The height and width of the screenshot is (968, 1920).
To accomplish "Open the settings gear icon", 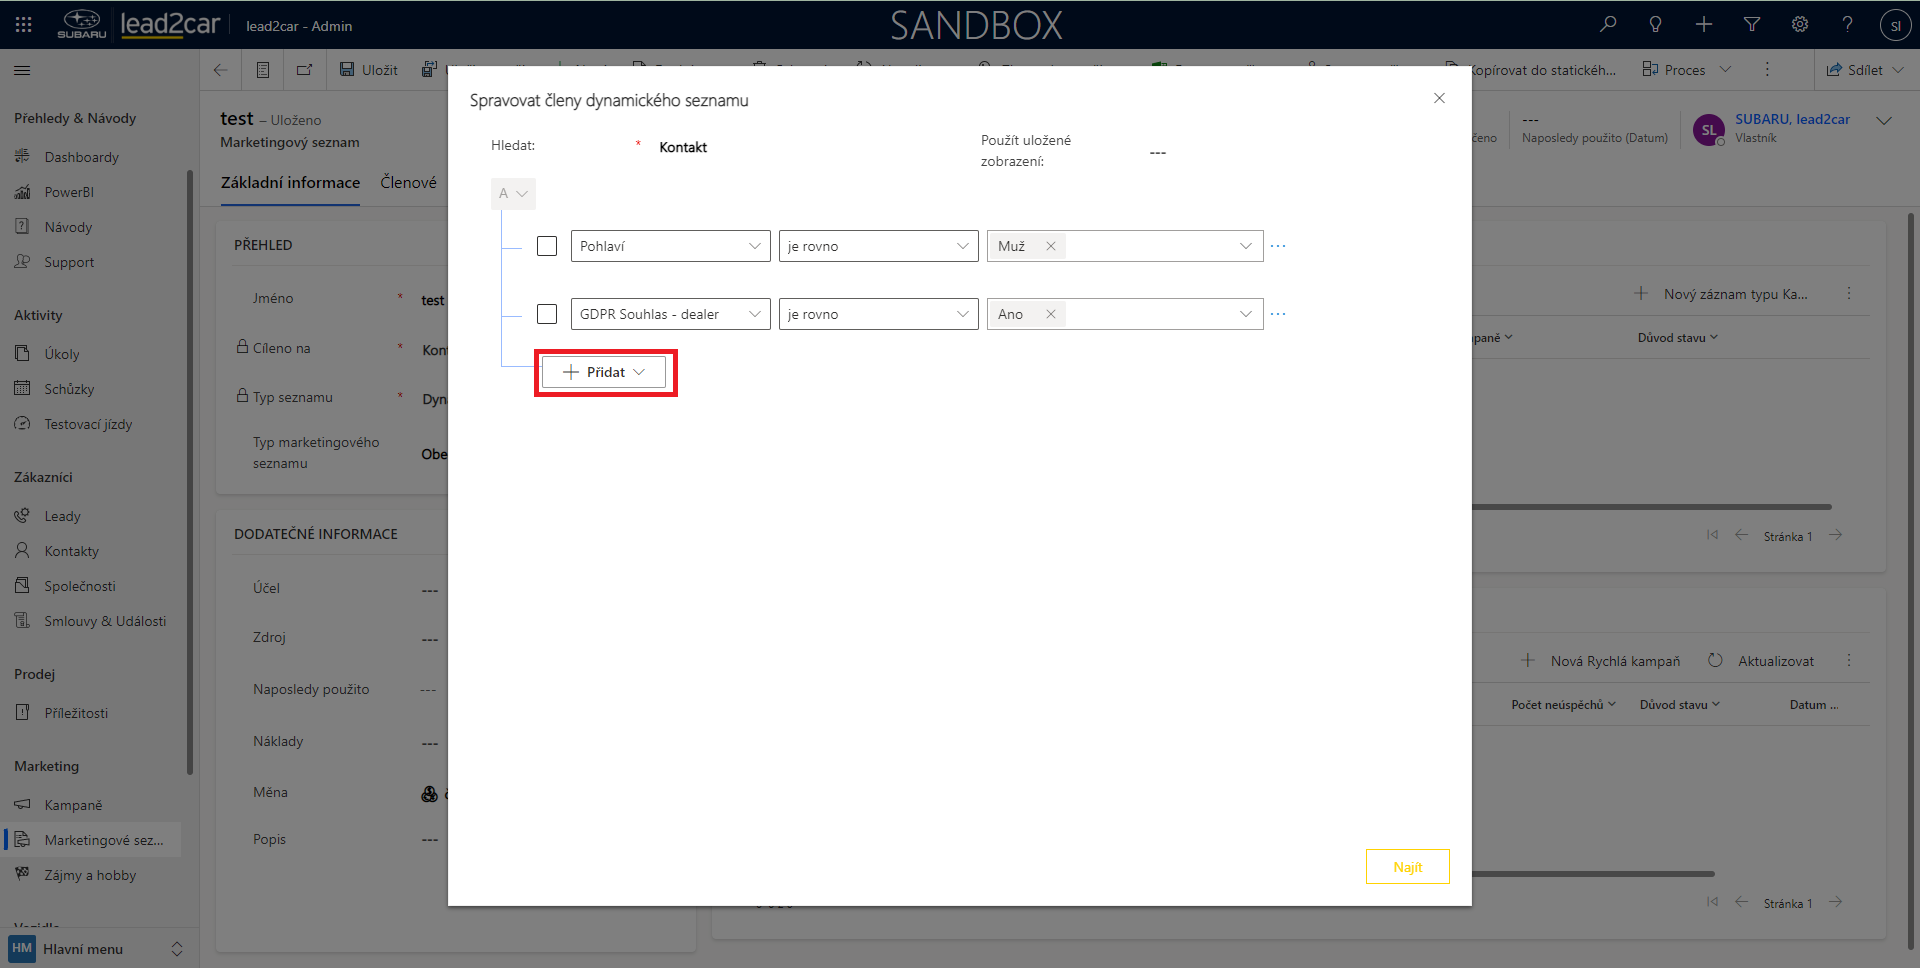I will 1800,25.
